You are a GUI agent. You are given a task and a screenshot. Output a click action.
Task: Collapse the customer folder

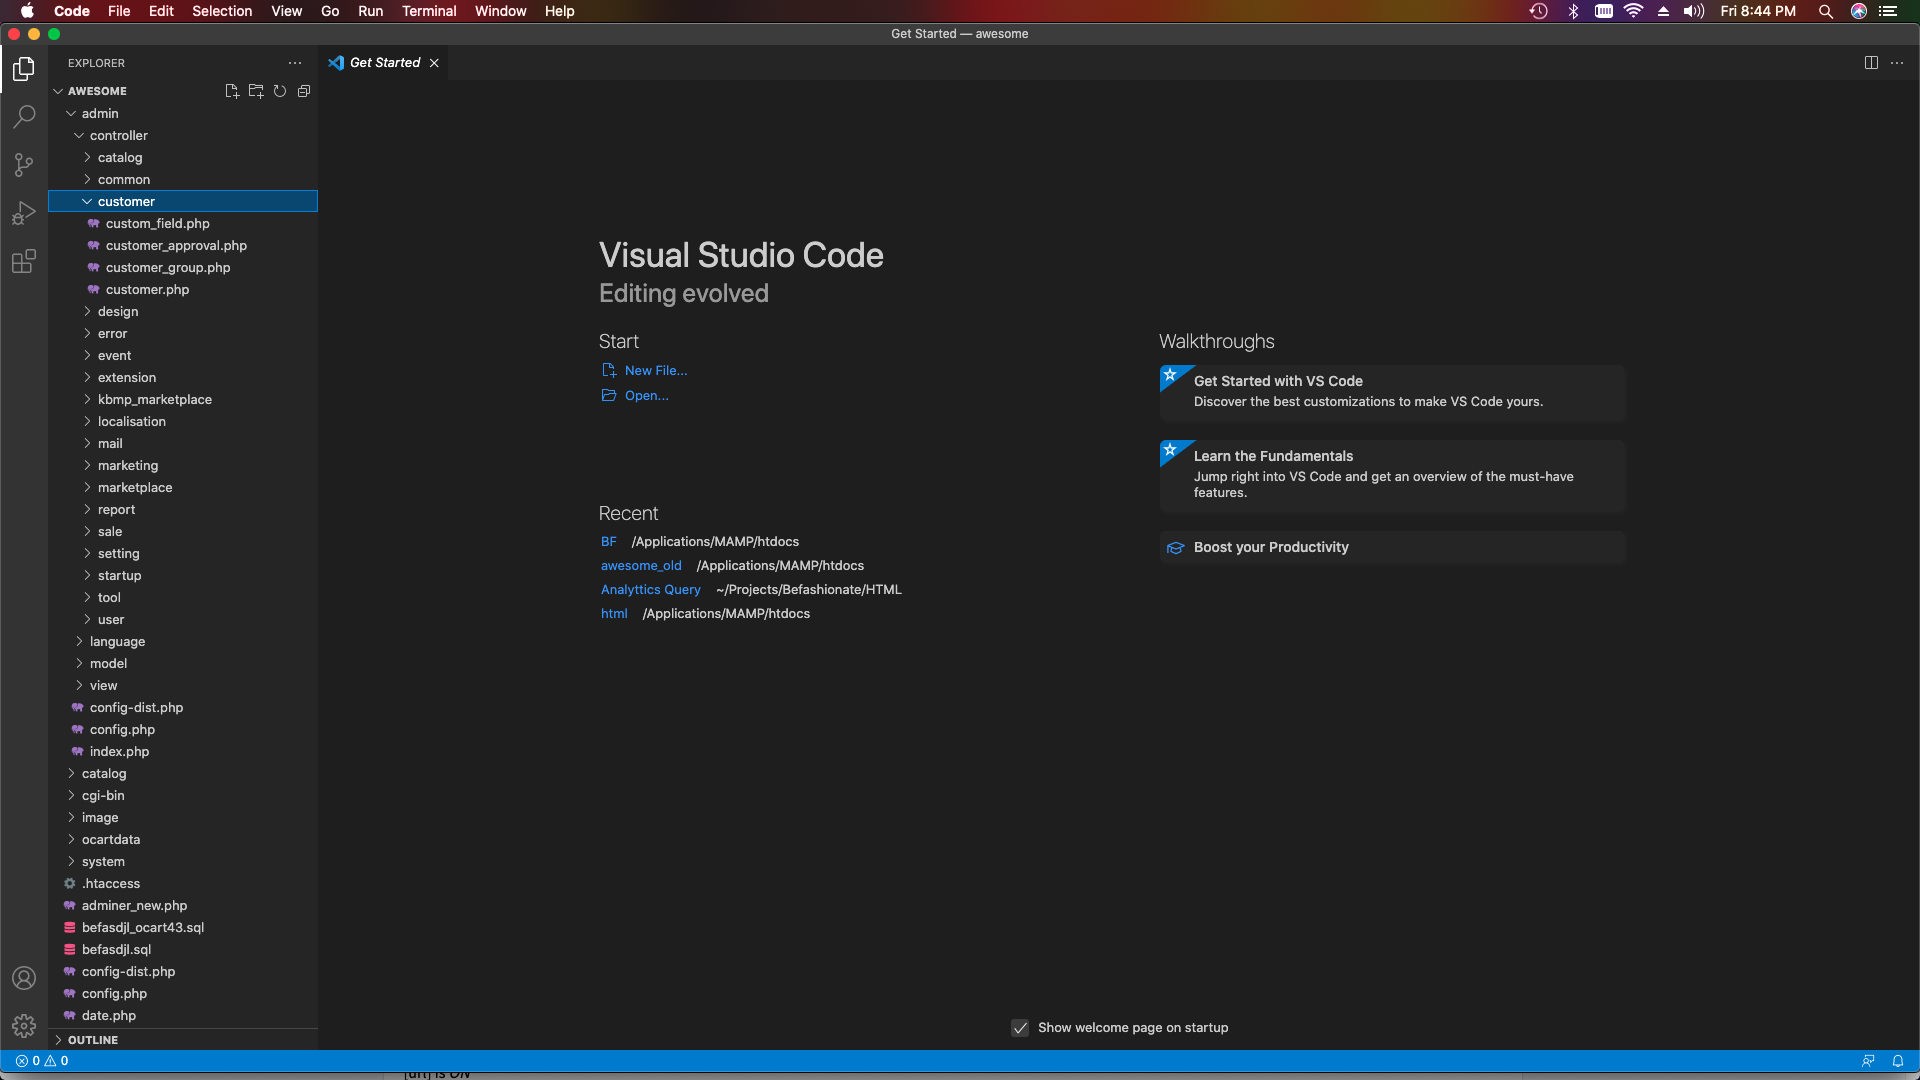pyautogui.click(x=183, y=202)
